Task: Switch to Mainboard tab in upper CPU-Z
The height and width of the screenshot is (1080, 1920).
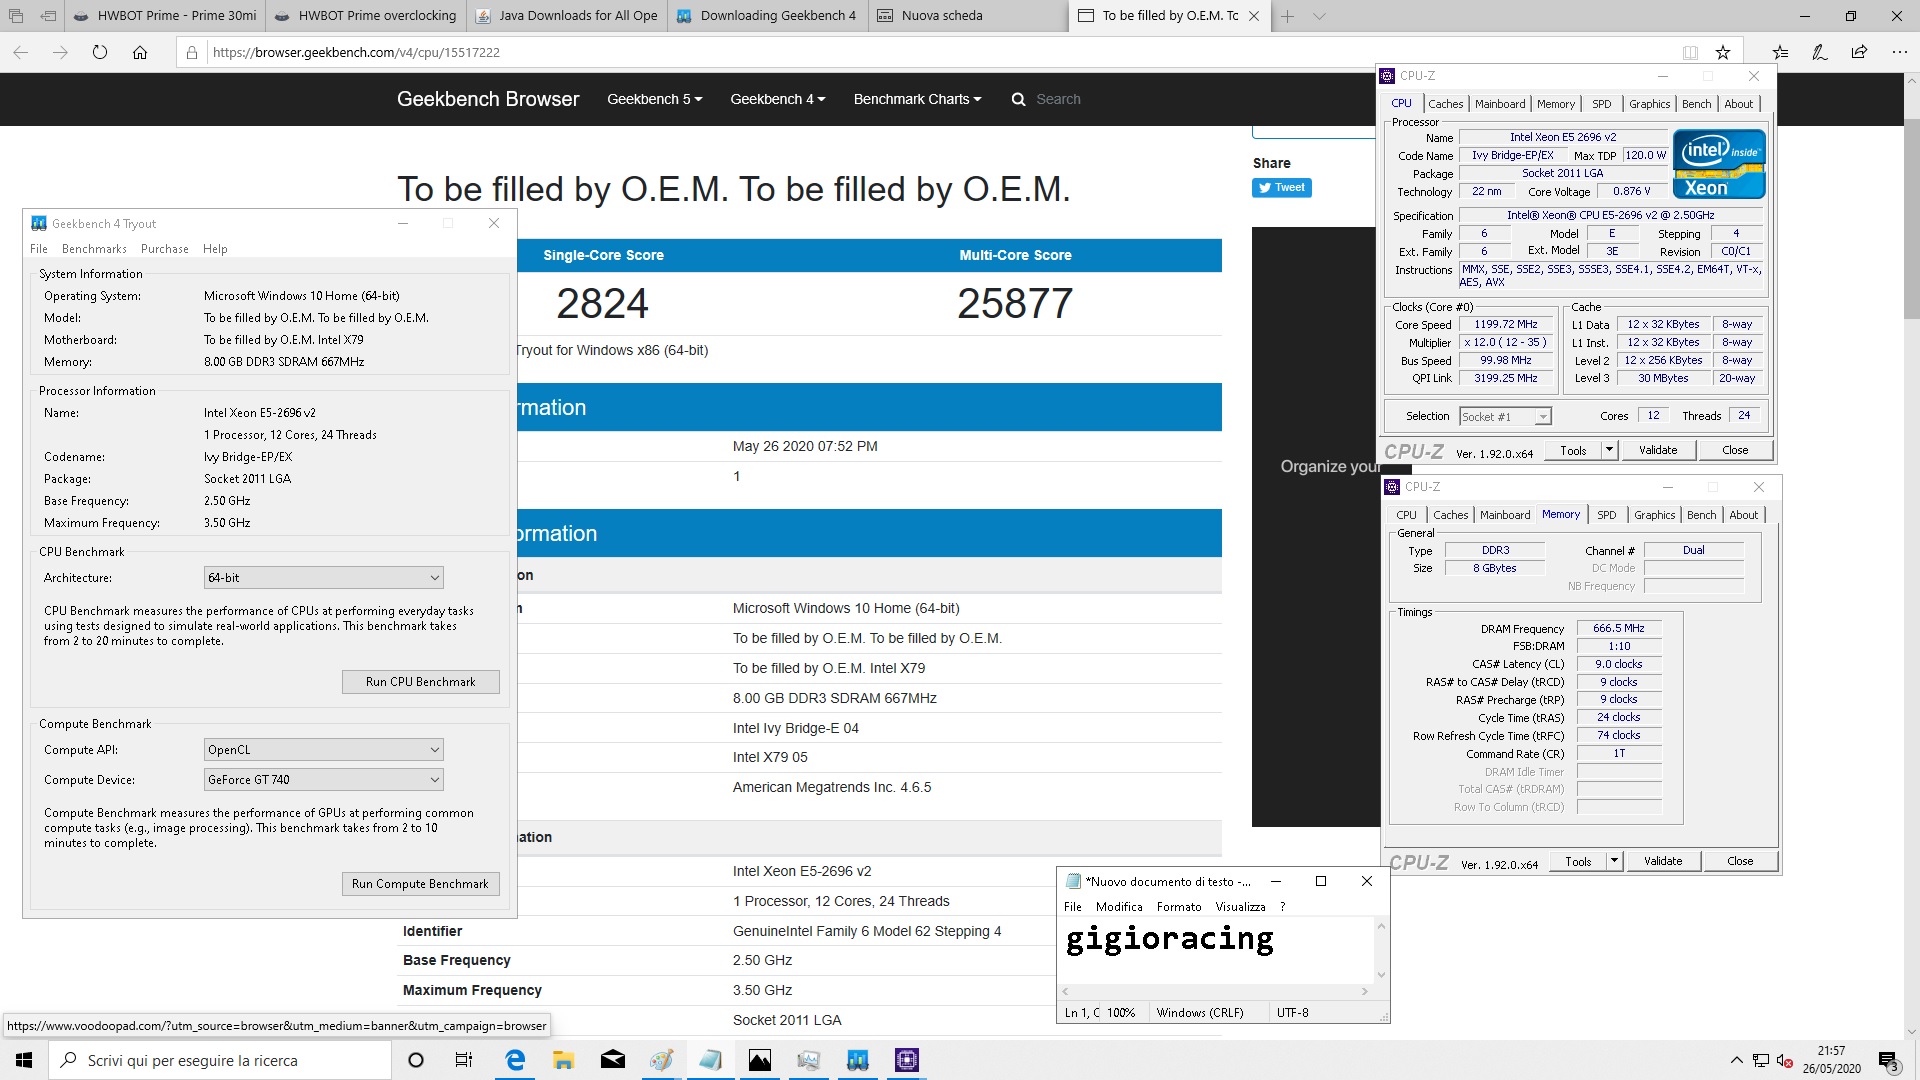Action: point(1500,104)
